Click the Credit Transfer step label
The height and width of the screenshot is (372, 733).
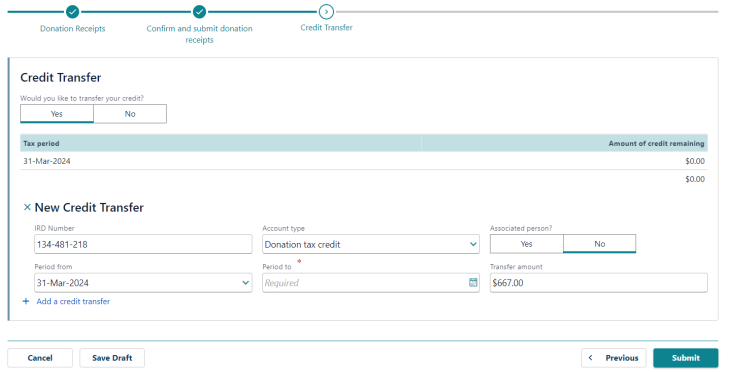point(326,28)
